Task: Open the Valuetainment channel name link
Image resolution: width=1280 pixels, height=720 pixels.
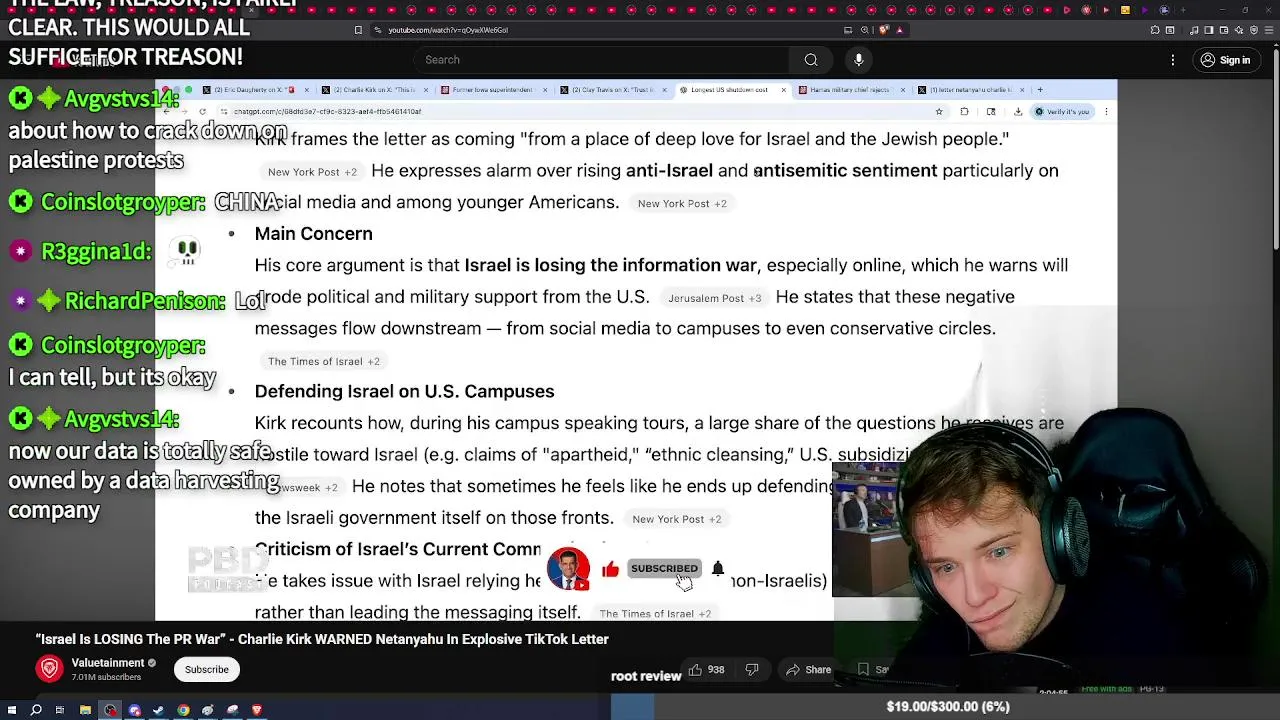Action: [108, 663]
